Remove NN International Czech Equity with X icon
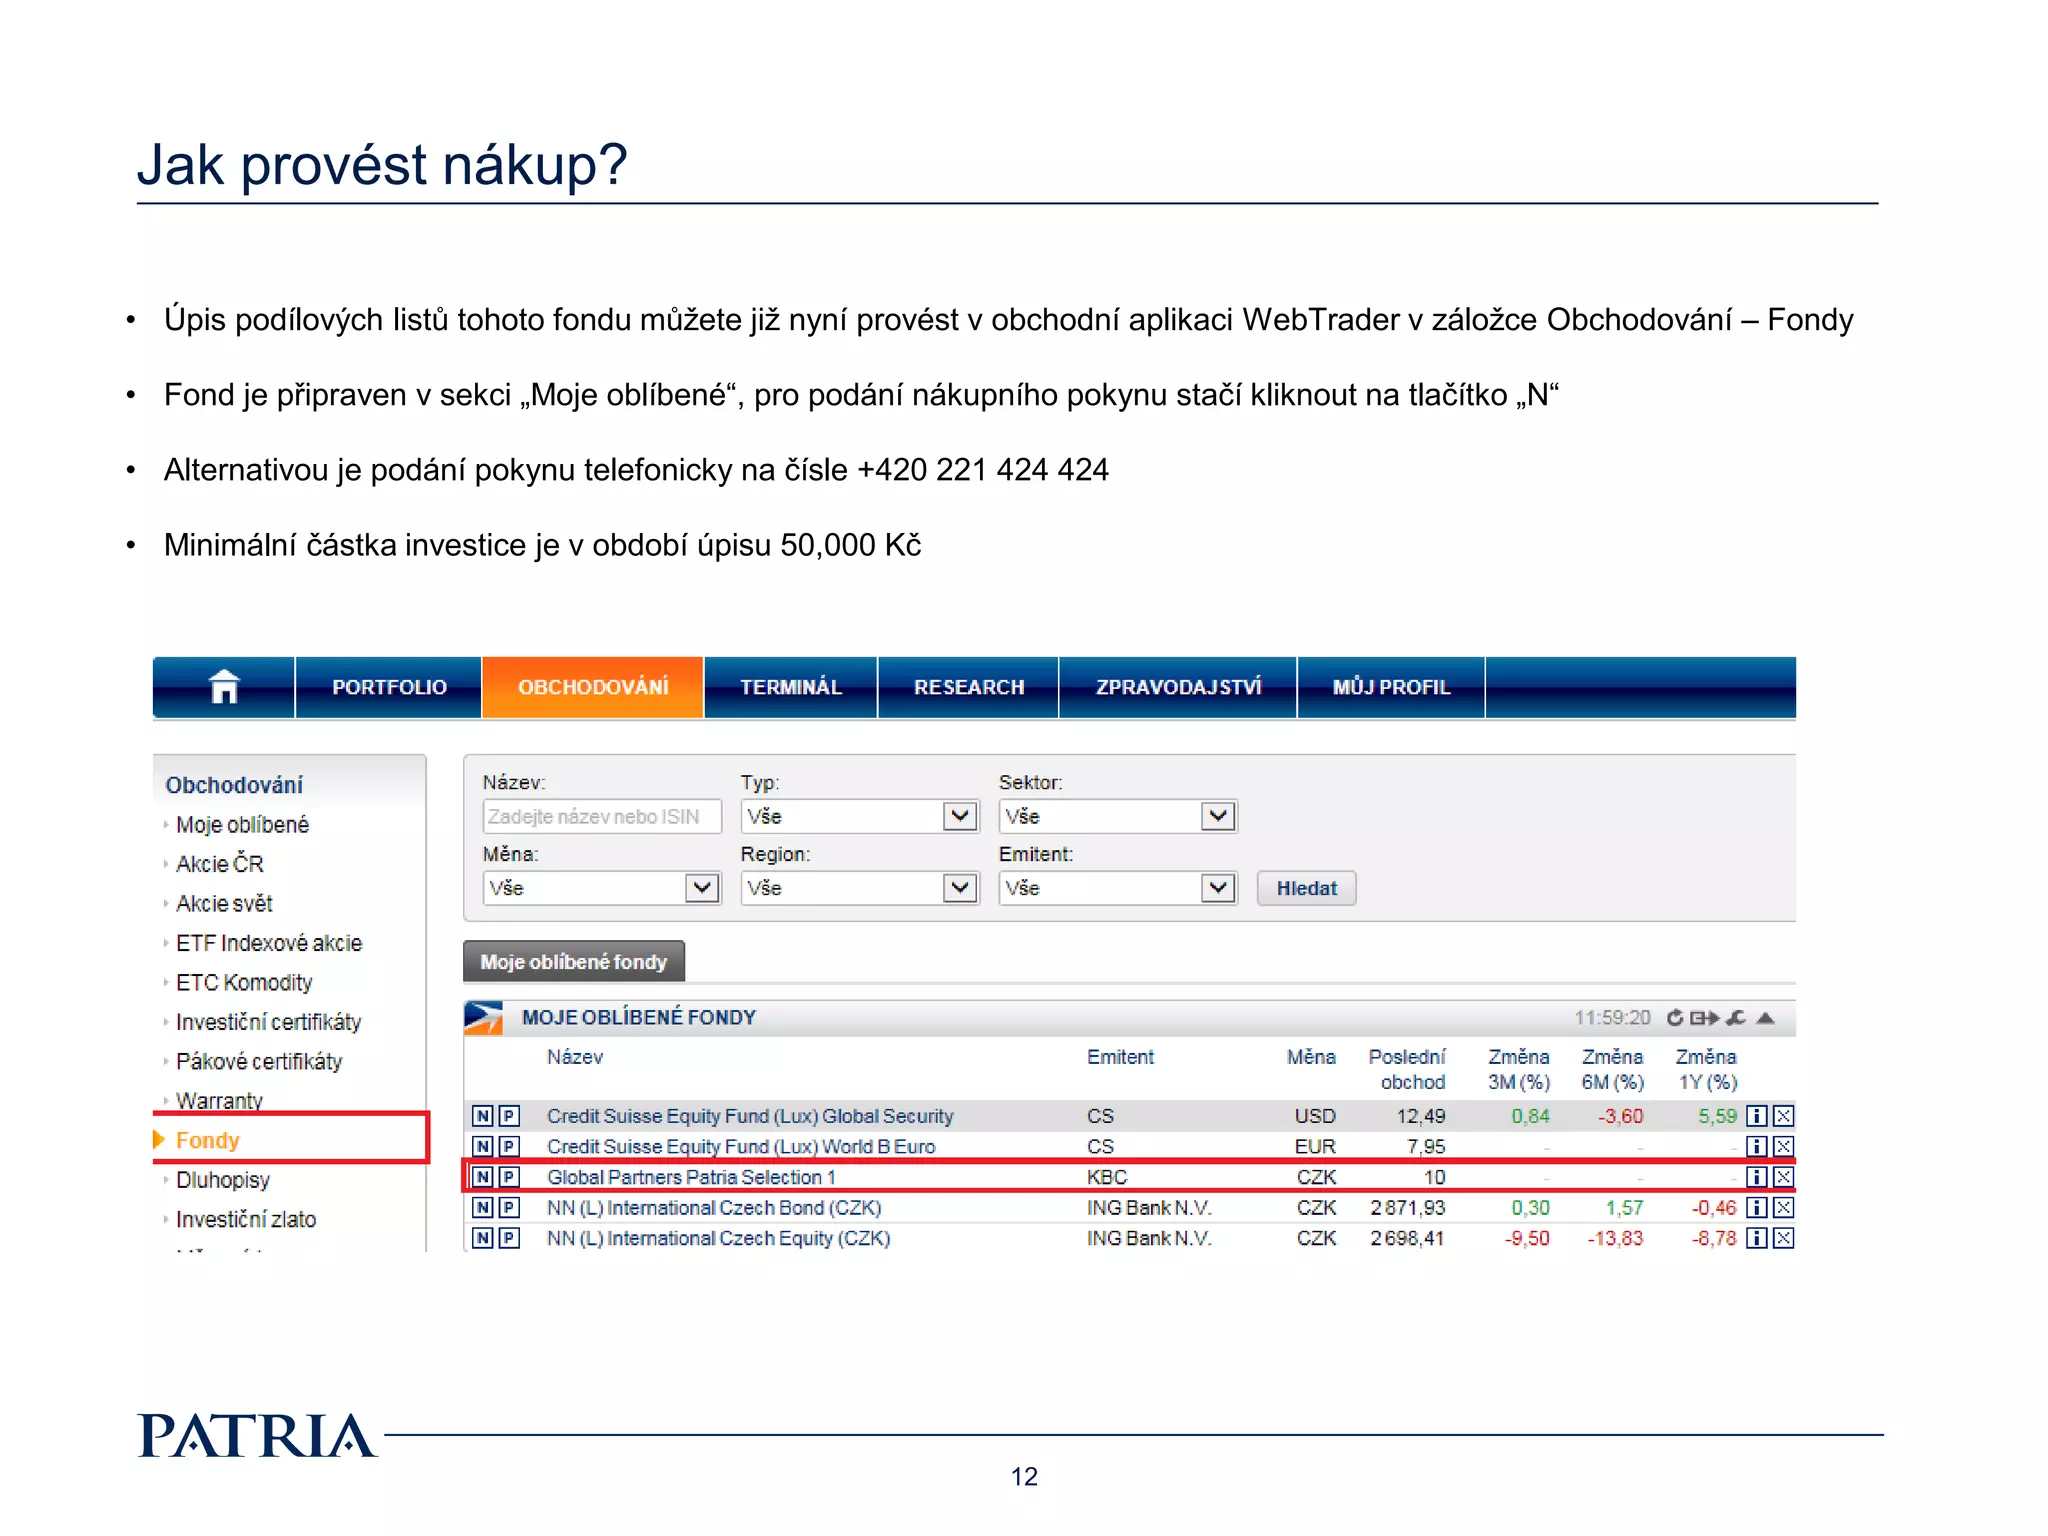 point(1783,1239)
